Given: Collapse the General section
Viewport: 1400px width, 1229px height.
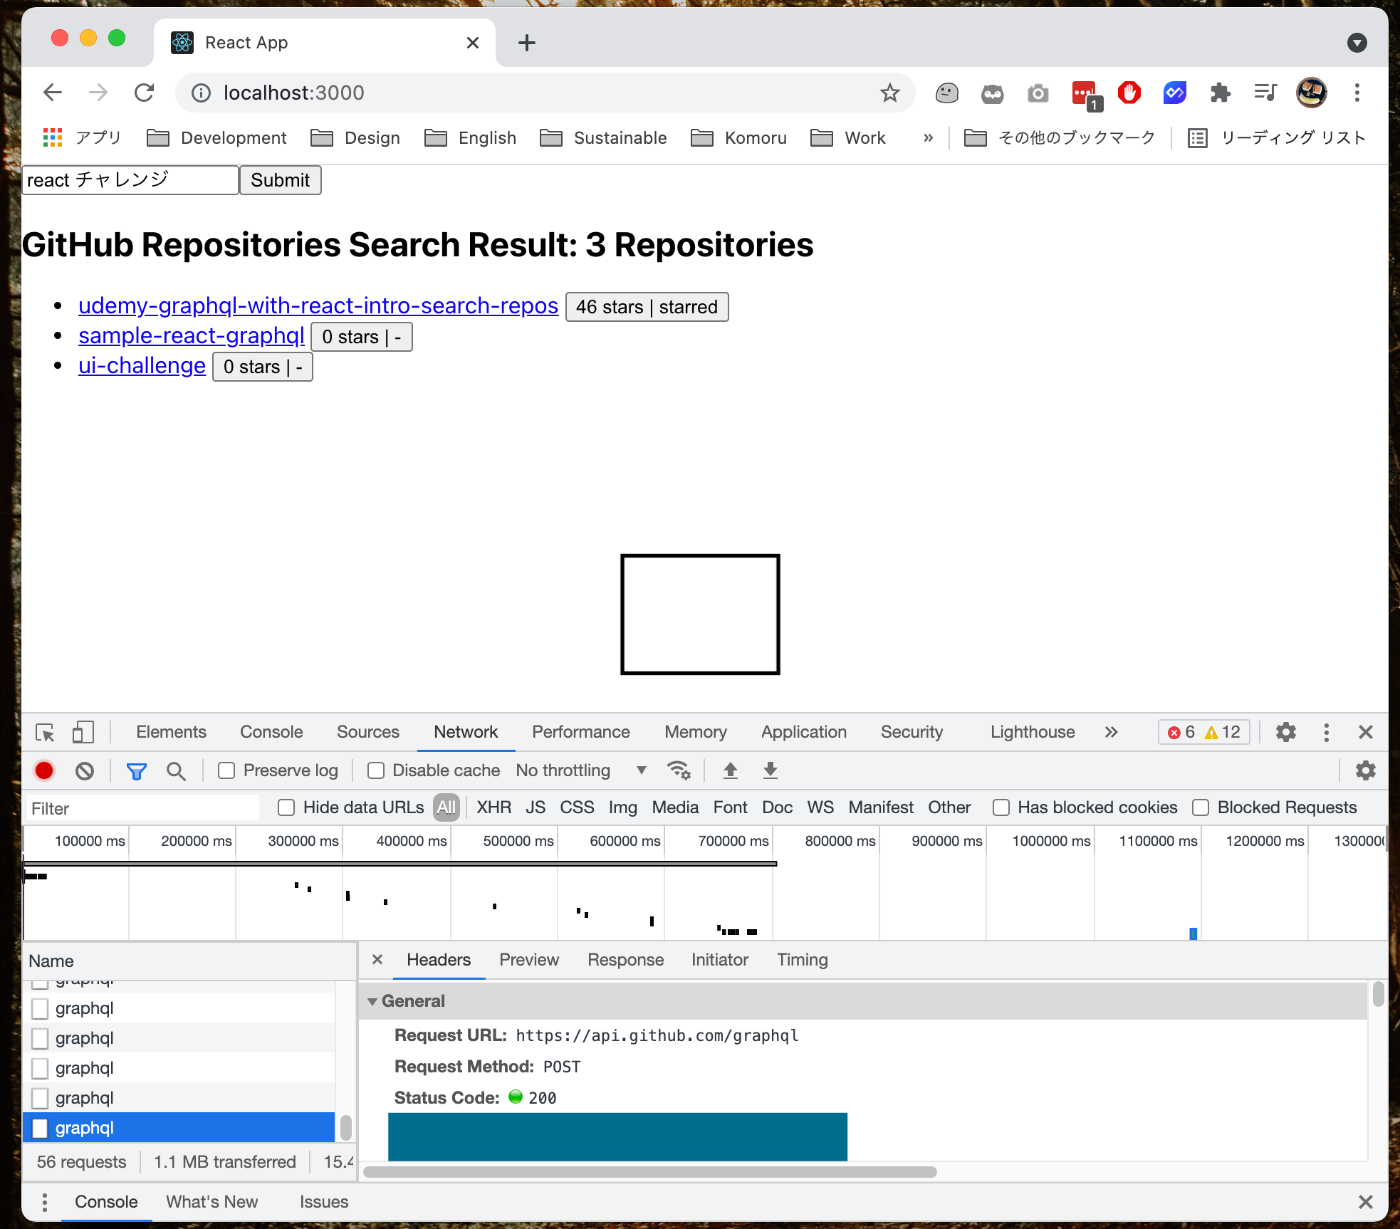Looking at the screenshot, I should 373,1001.
